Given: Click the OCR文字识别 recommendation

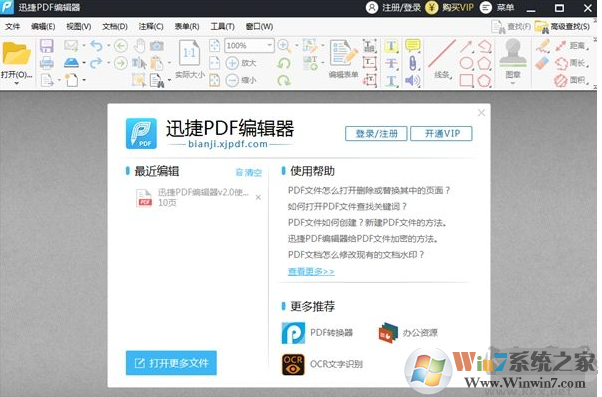Looking at the screenshot, I should click(x=322, y=364).
